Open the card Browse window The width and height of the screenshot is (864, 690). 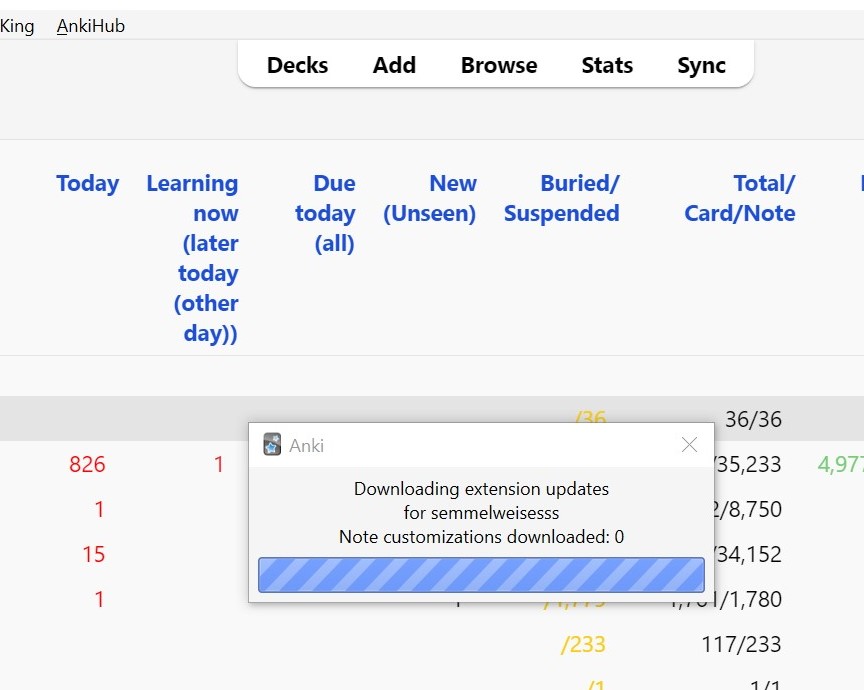[x=499, y=65]
